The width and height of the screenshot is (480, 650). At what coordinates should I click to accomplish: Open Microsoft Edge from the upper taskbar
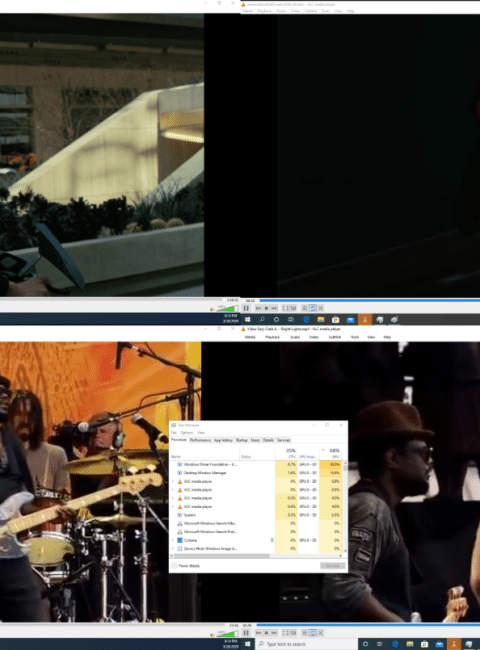click(306, 319)
